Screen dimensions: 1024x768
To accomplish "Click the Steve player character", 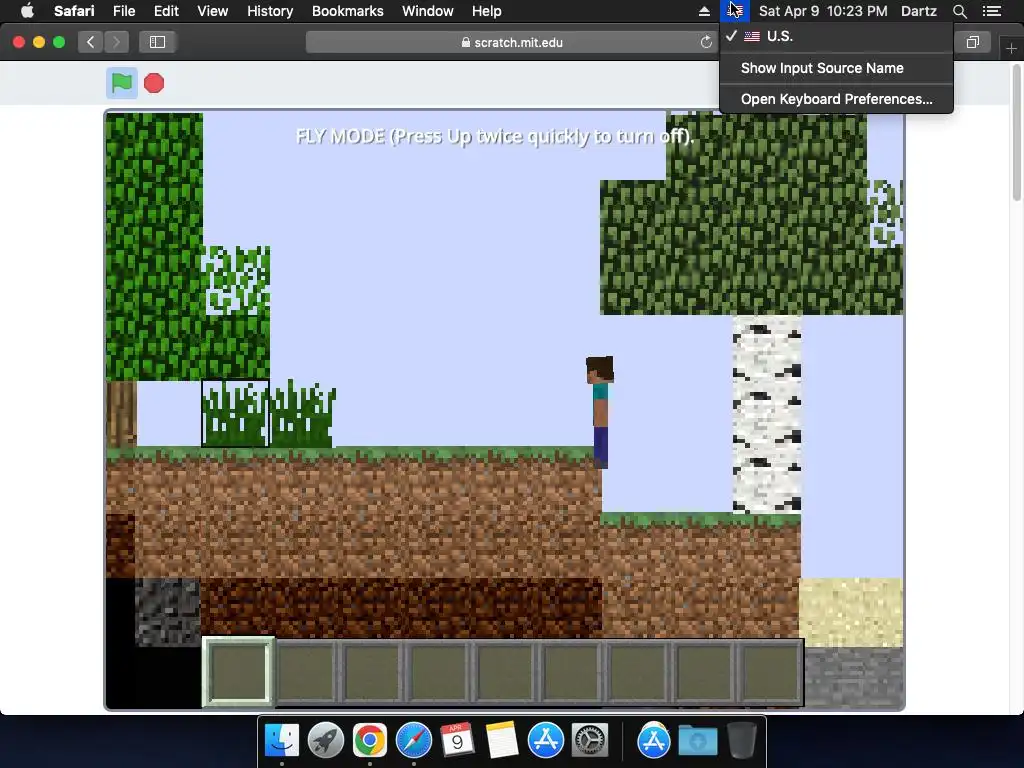I will pyautogui.click(x=600, y=412).
